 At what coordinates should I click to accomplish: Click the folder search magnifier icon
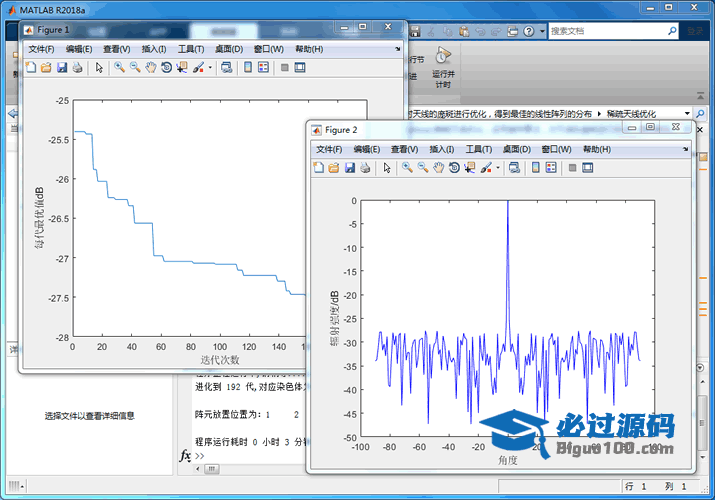pyautogui.click(x=700, y=113)
